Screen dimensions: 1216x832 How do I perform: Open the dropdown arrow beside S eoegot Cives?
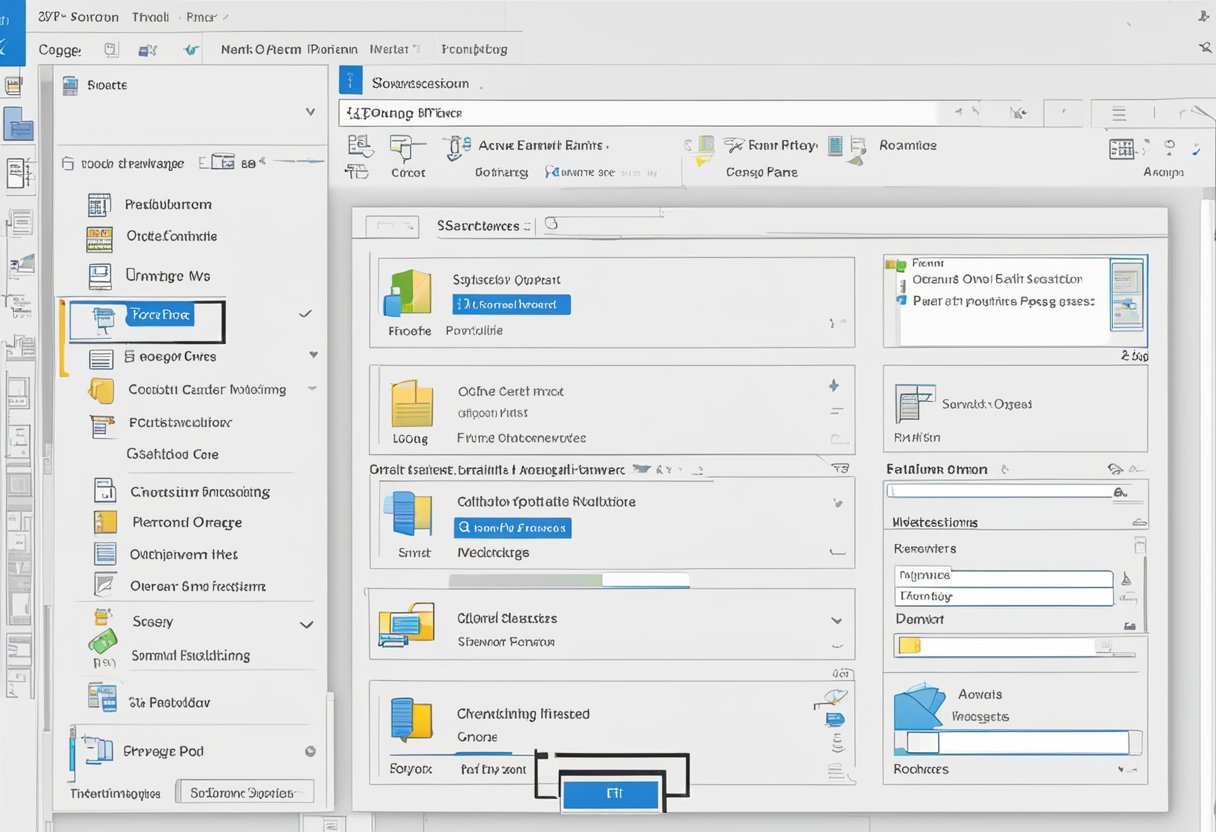tap(313, 355)
